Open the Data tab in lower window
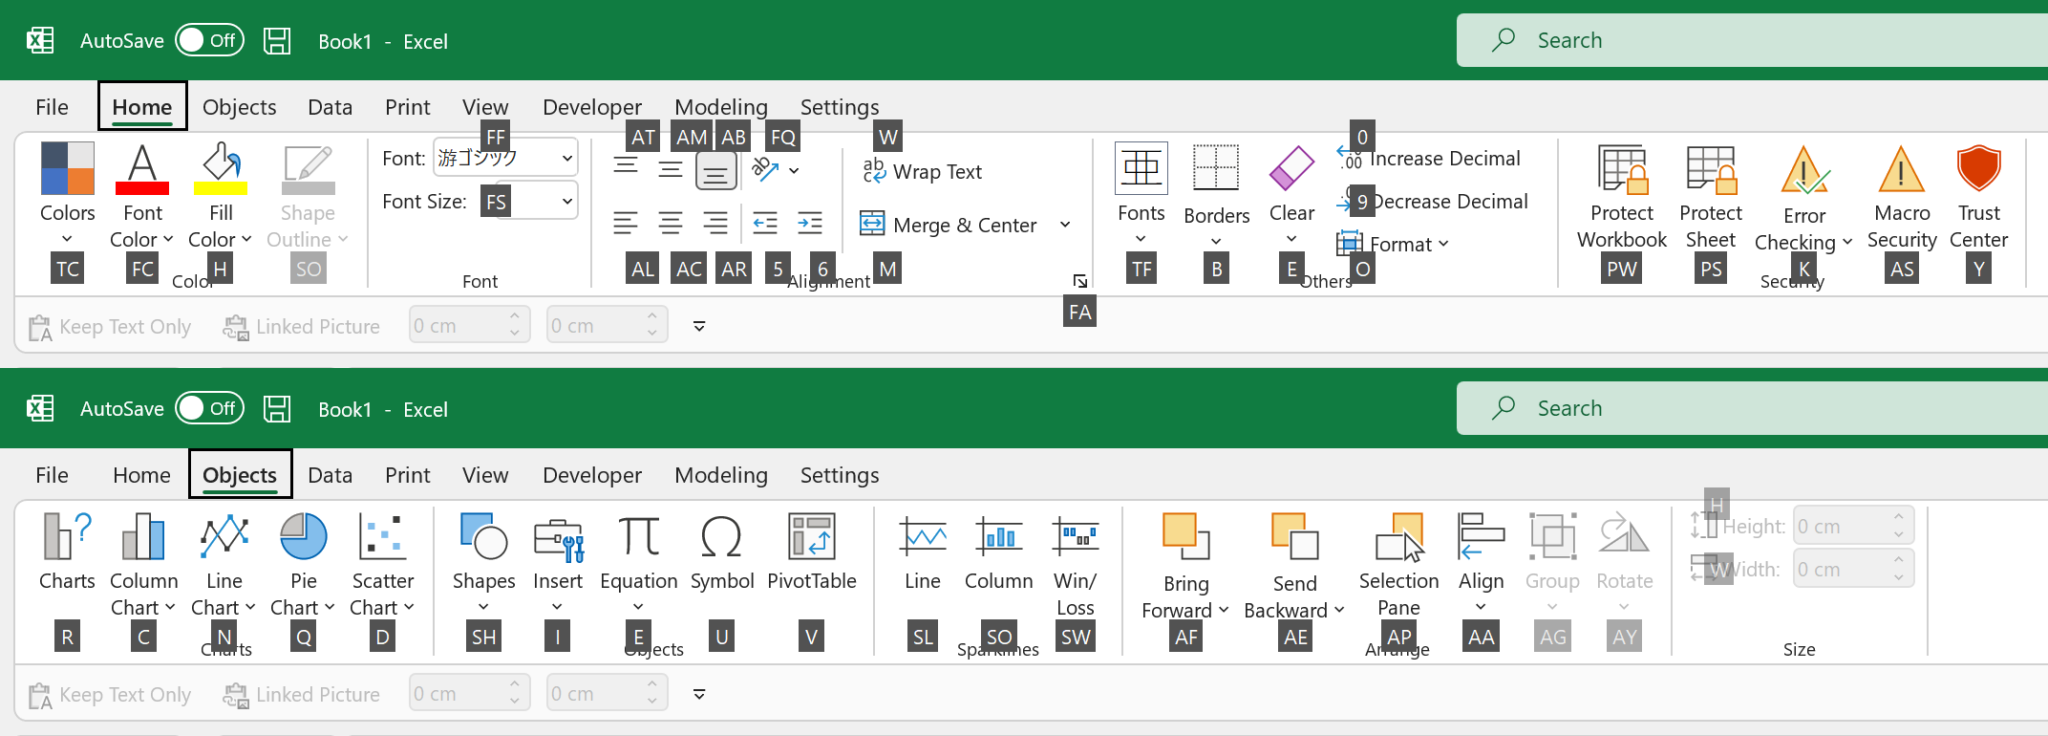2048x736 pixels. (x=330, y=475)
